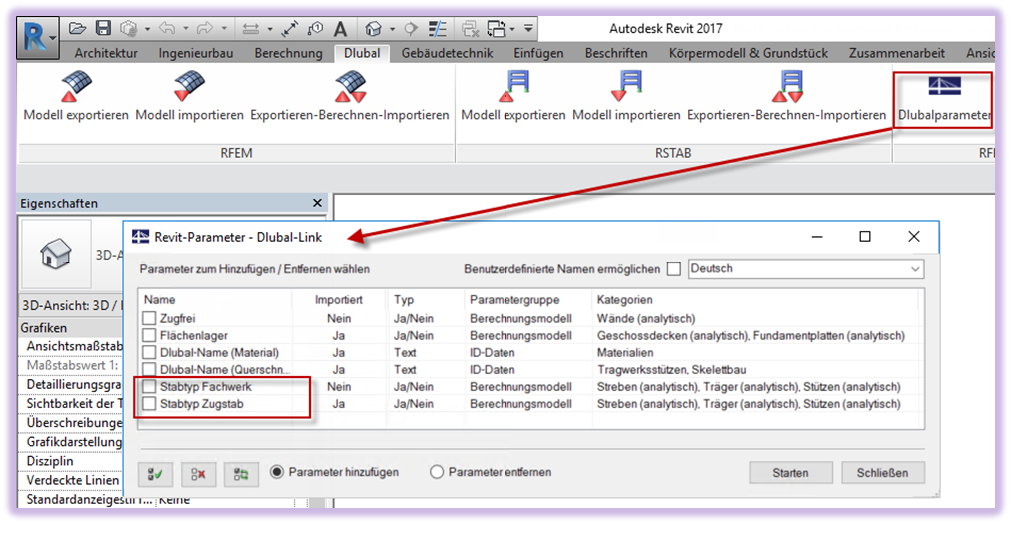Tick the Dlubal-Name (Material) checkbox
Screen dimensions: 1012x538
point(149,352)
